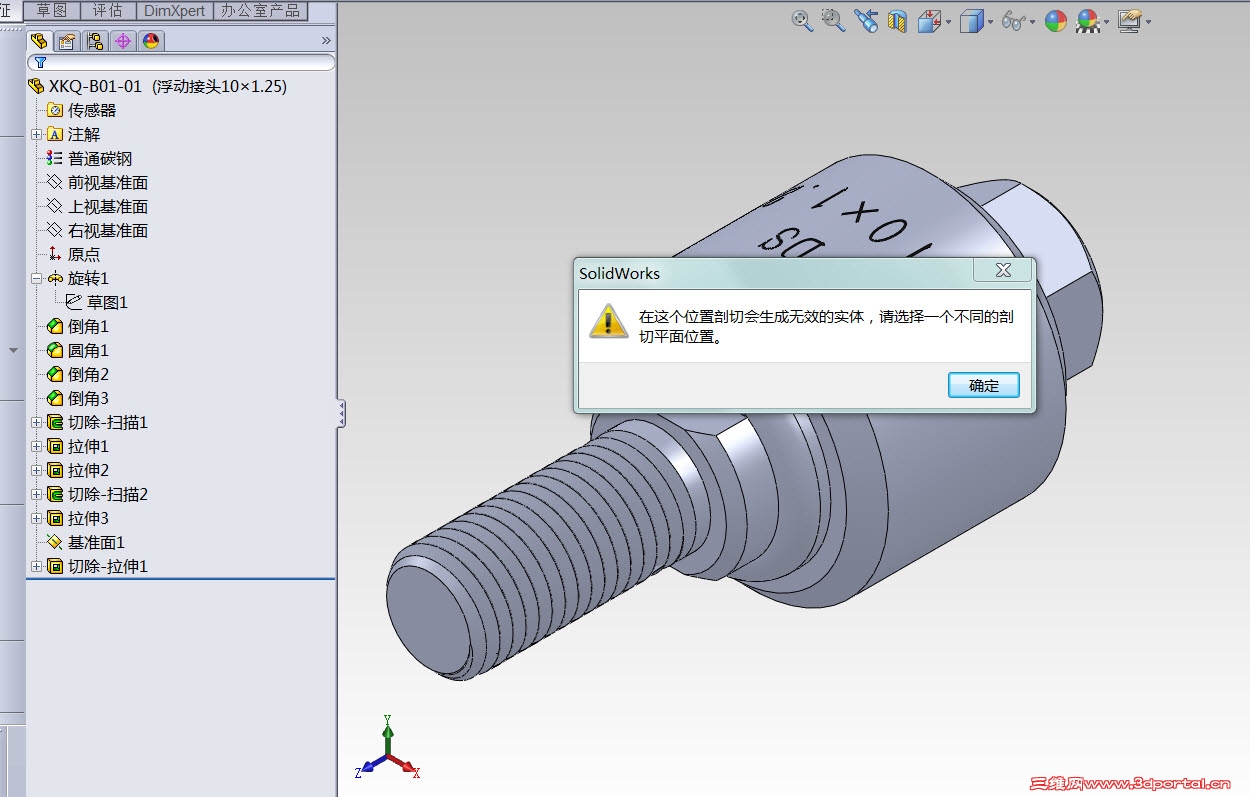Select the 草图1 sketch item

click(x=97, y=302)
